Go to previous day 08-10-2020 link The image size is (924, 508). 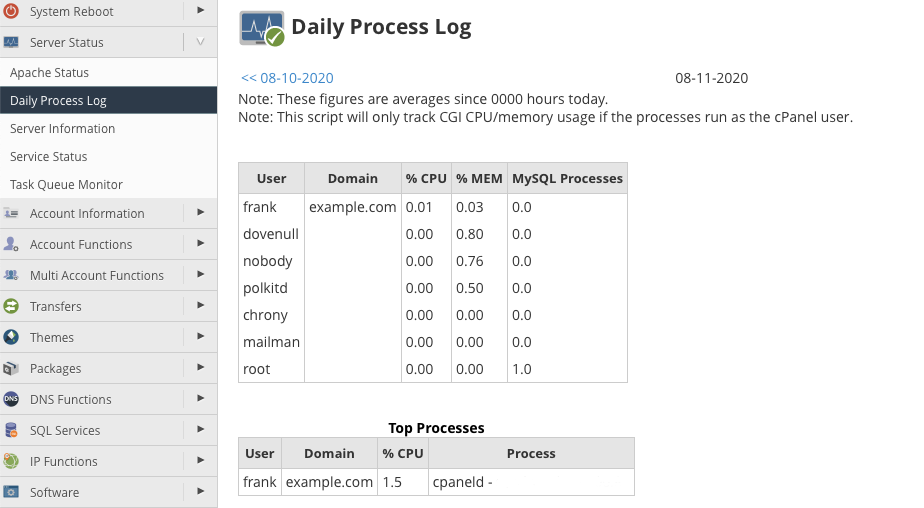pyautogui.click(x=287, y=78)
